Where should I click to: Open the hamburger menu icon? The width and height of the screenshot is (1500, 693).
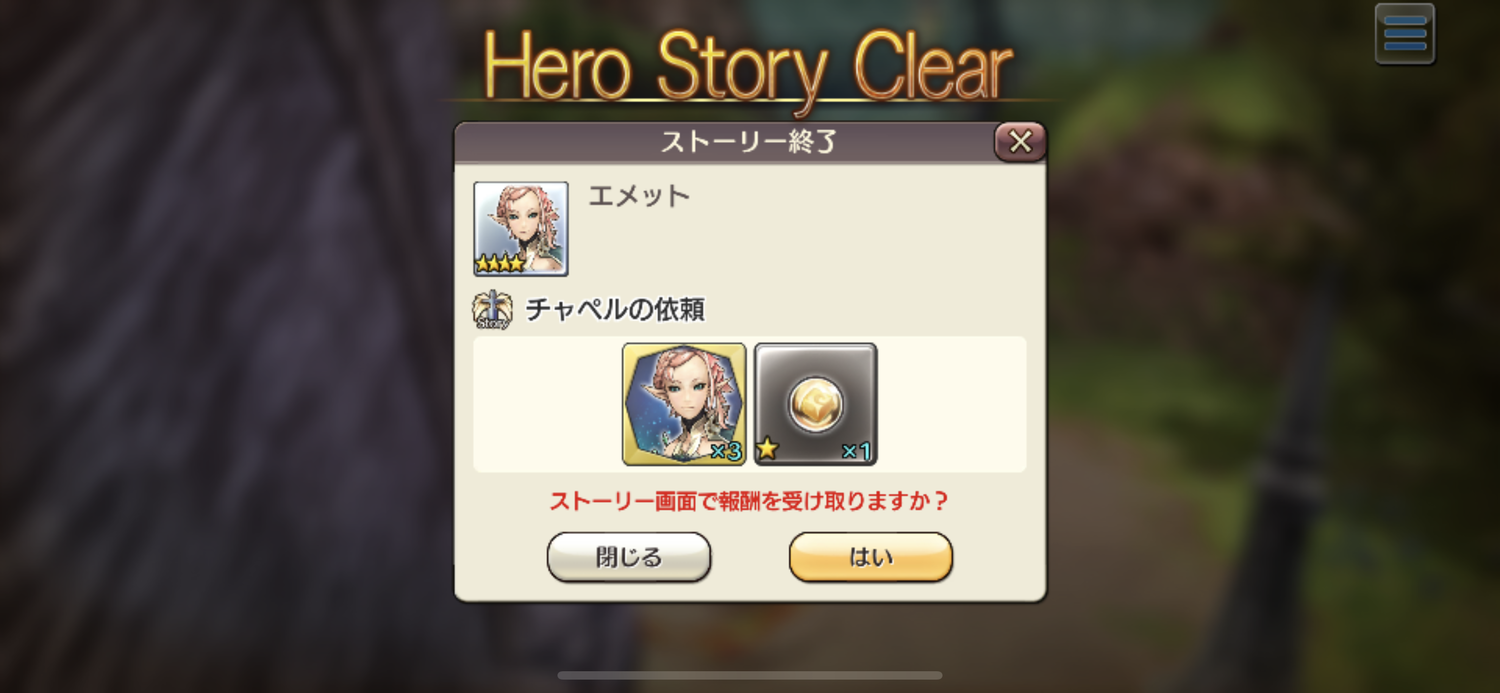tap(1405, 34)
